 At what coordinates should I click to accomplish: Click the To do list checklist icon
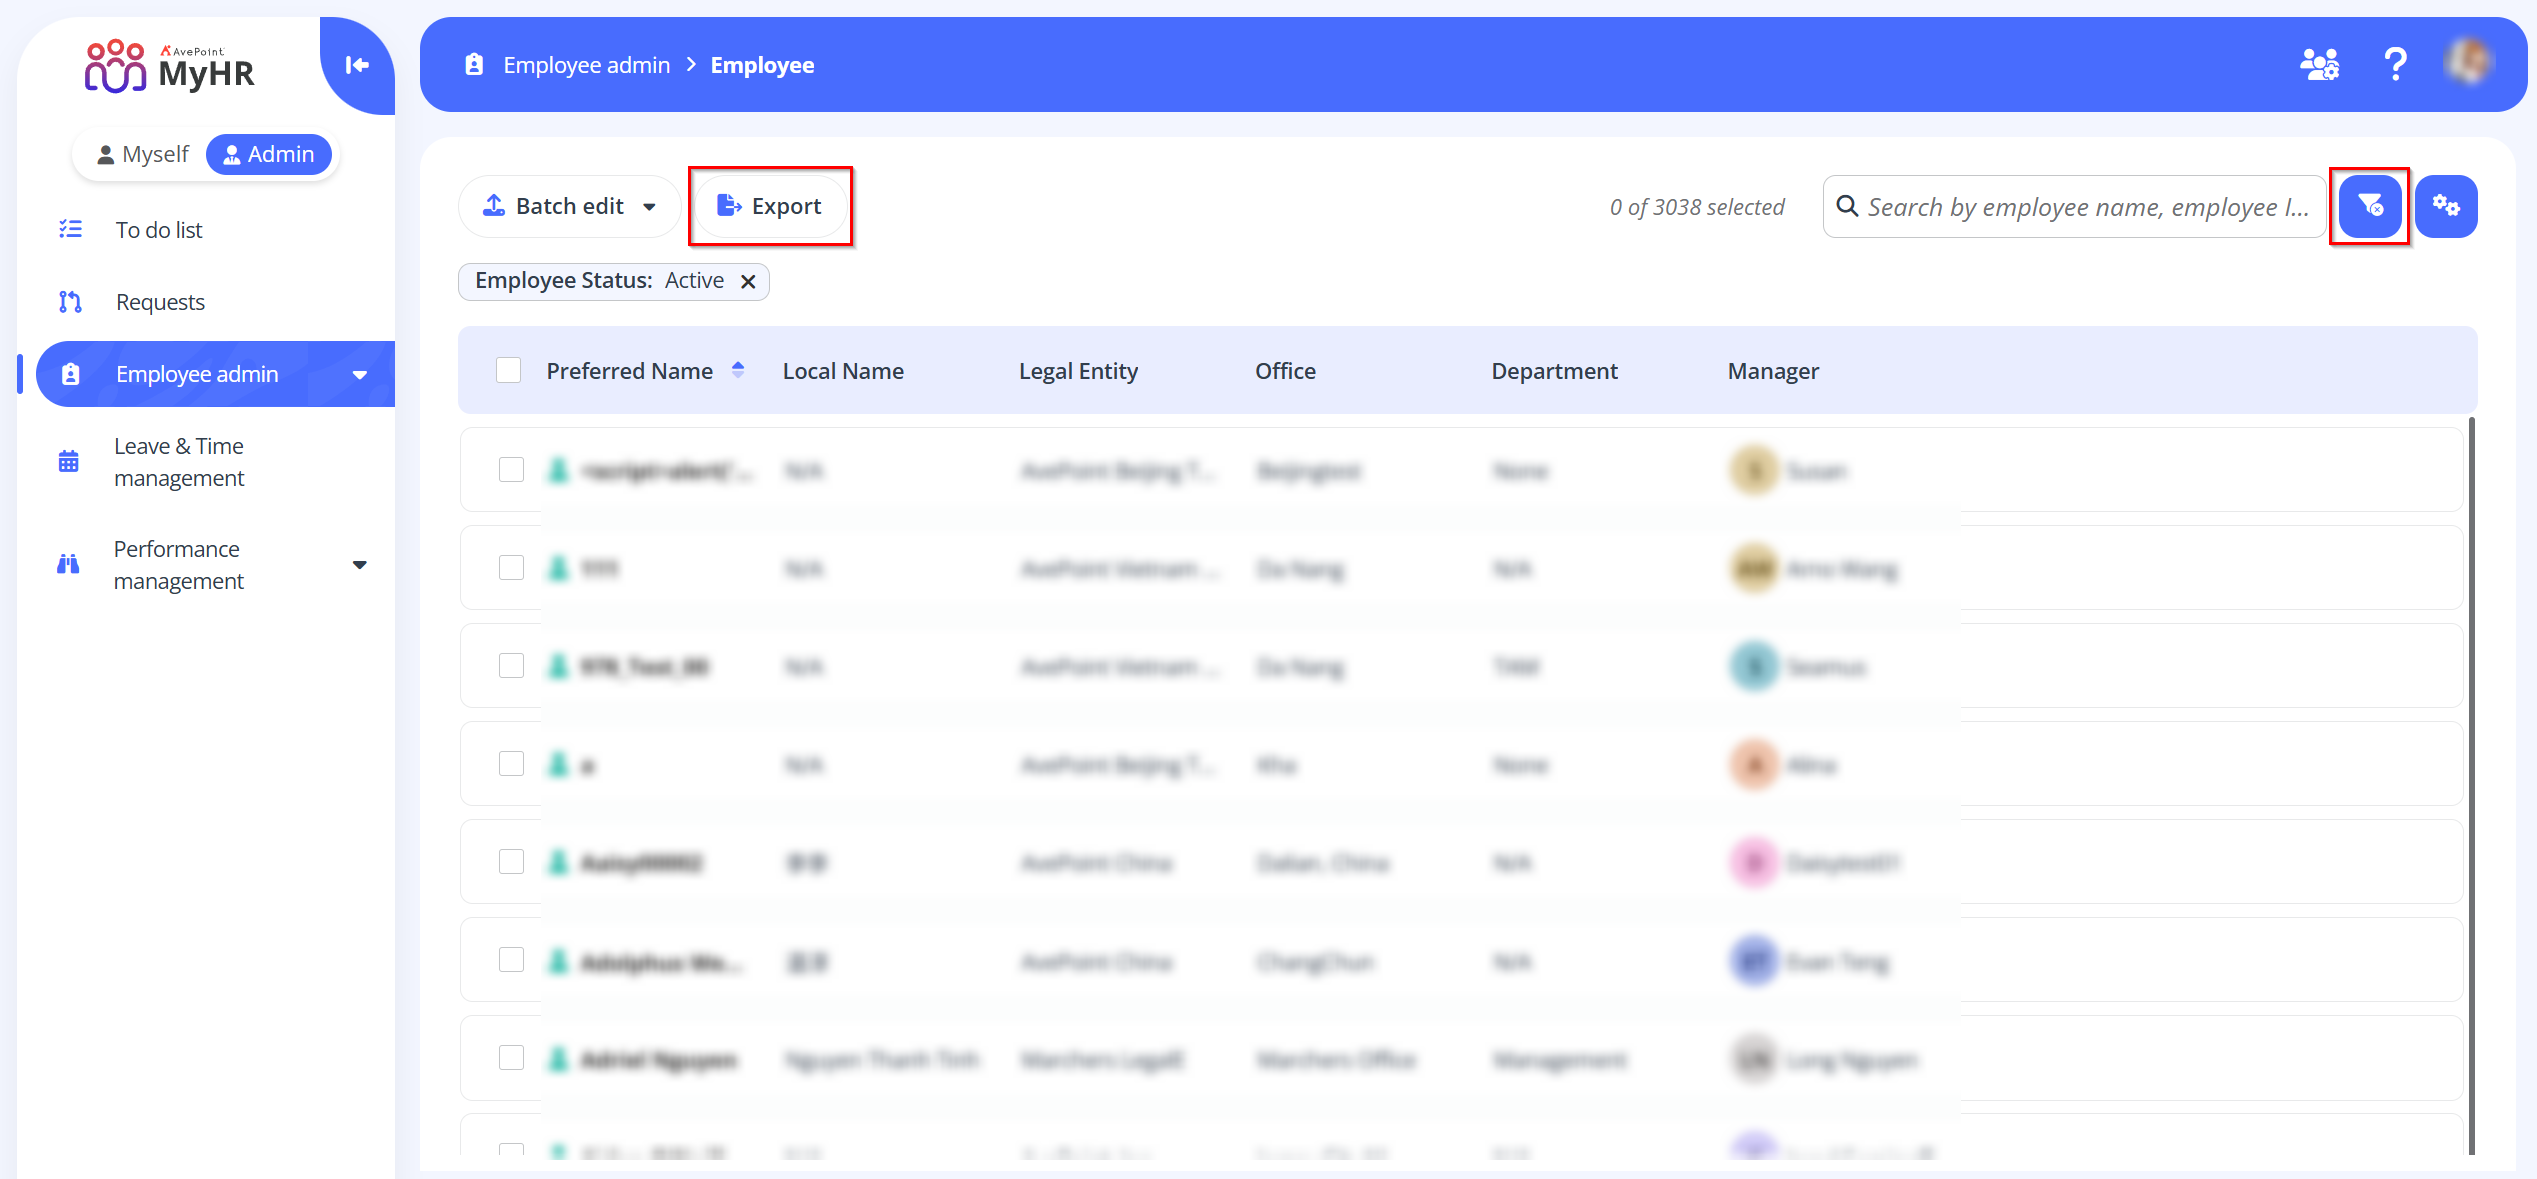[70, 229]
